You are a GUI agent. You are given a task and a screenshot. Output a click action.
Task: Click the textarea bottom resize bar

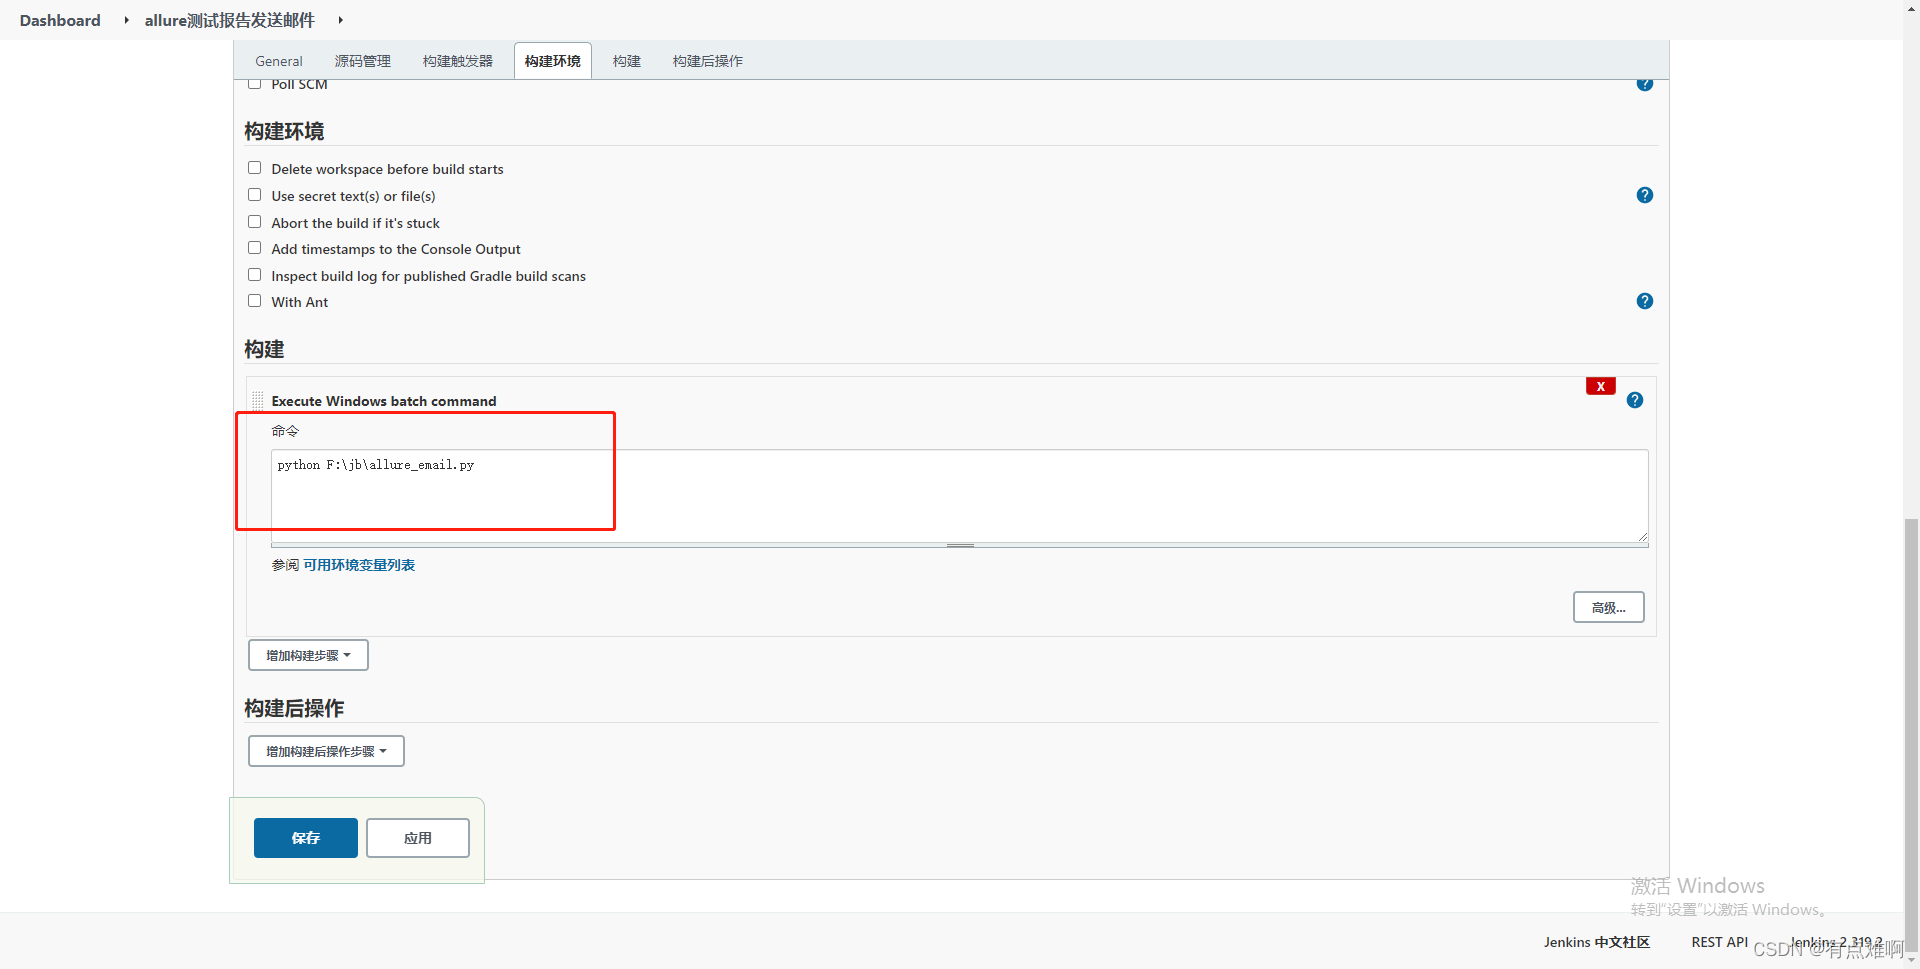[959, 545]
